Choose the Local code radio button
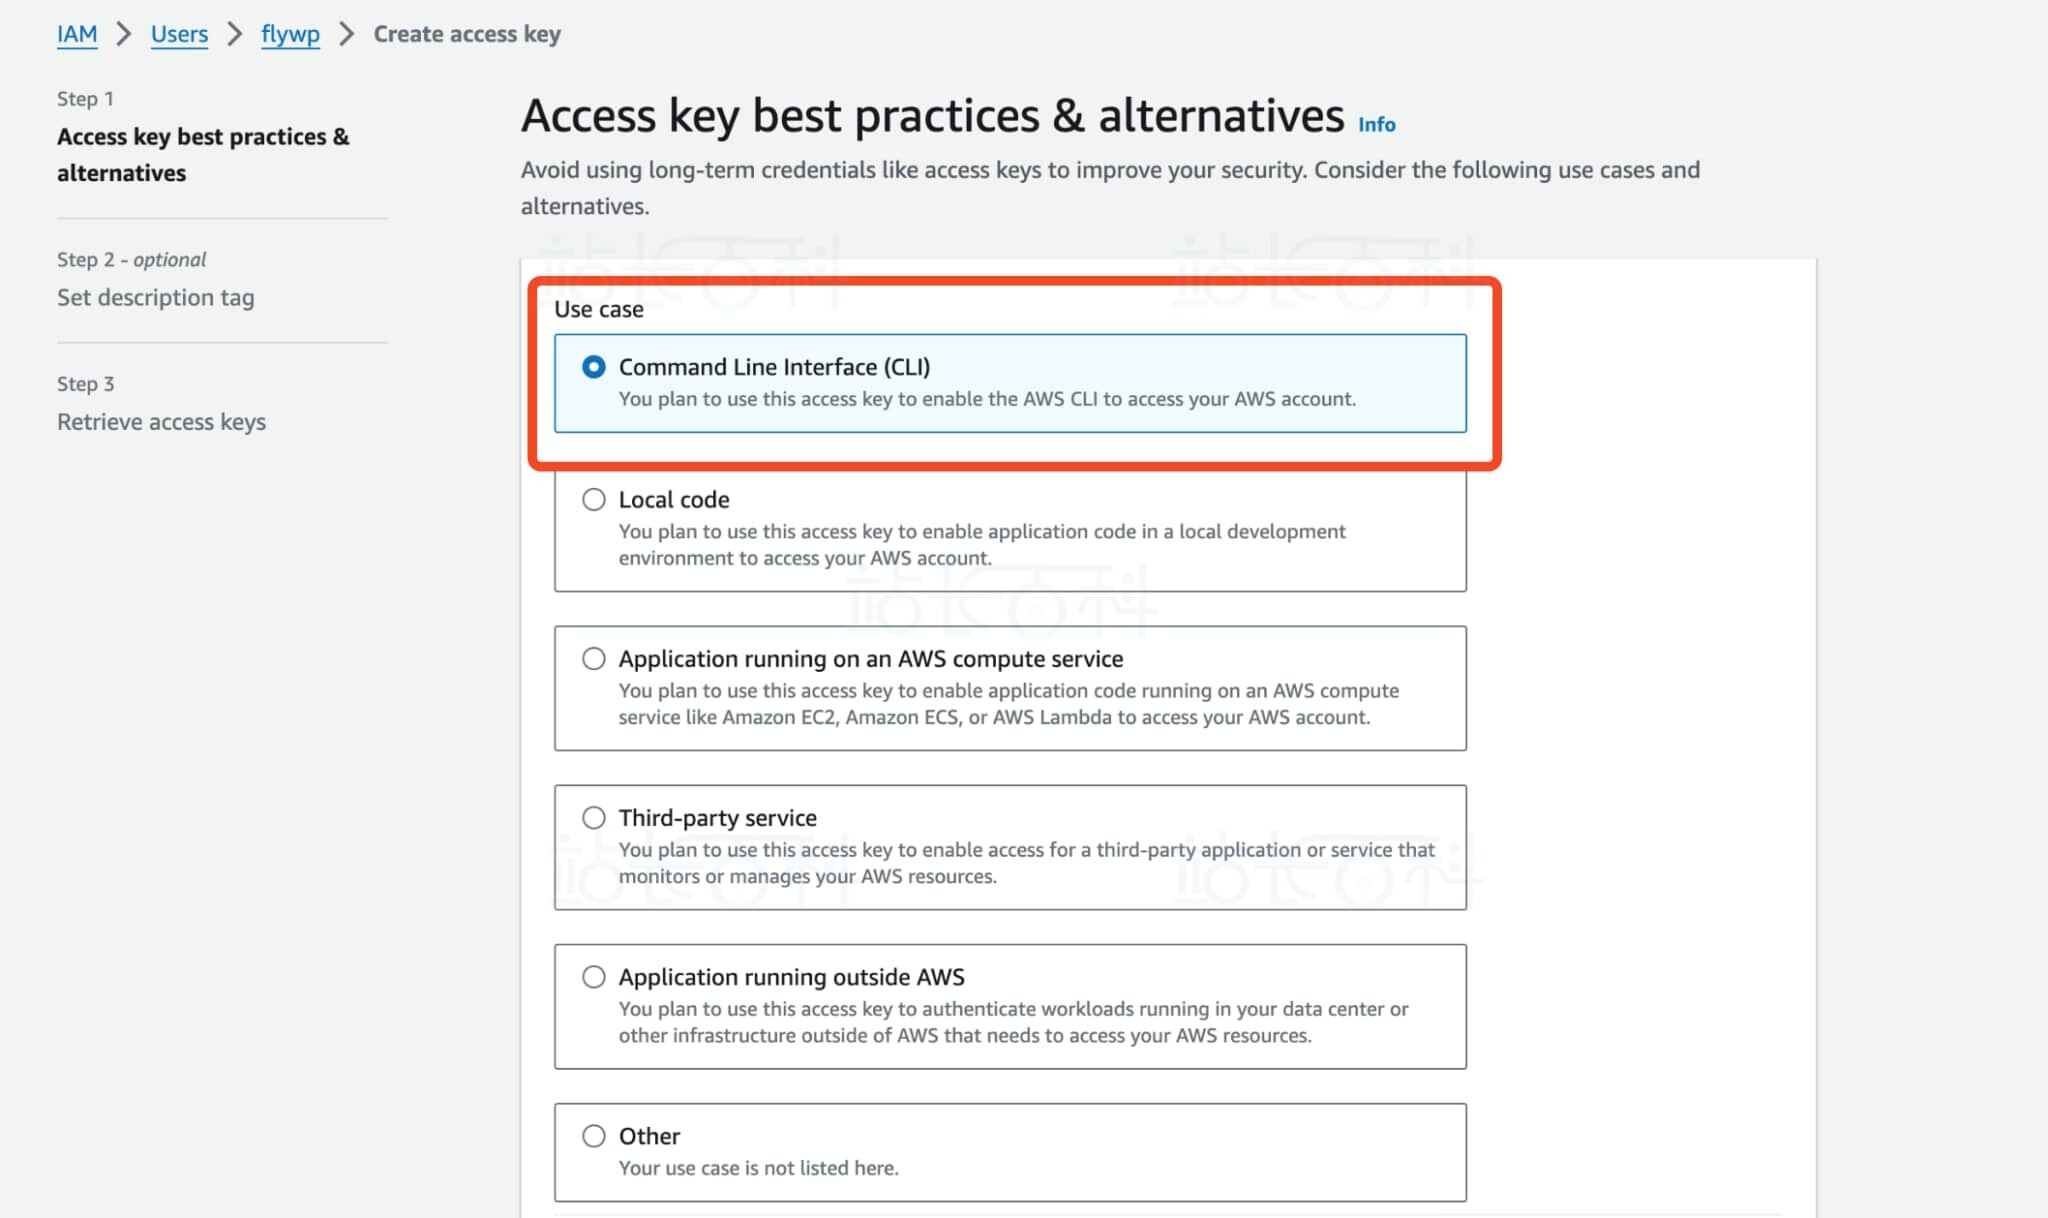 [x=594, y=499]
